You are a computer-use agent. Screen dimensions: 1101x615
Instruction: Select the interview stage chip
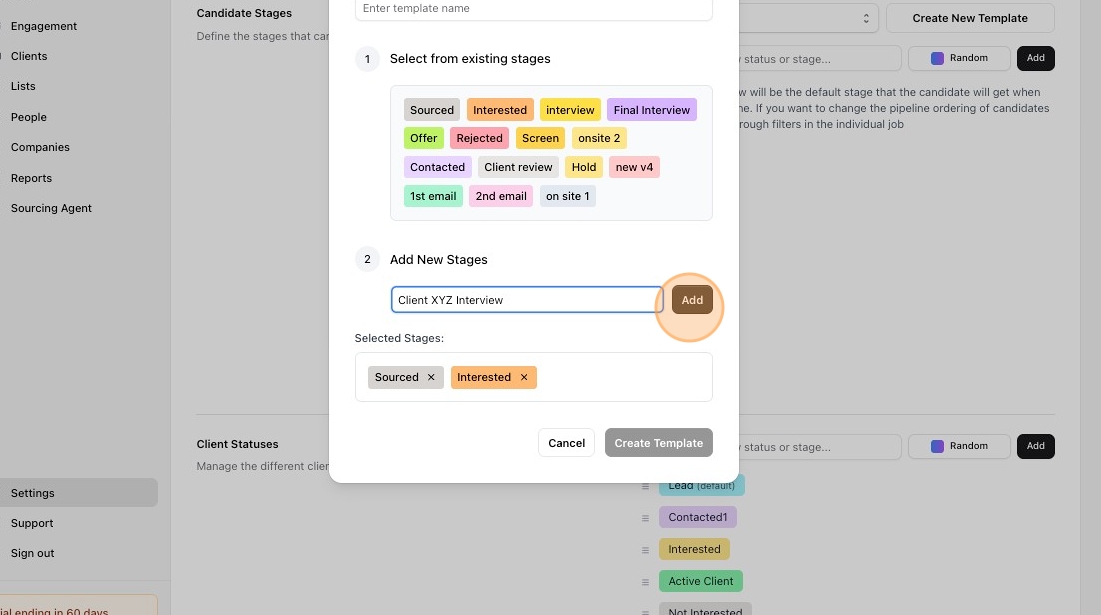click(x=570, y=110)
